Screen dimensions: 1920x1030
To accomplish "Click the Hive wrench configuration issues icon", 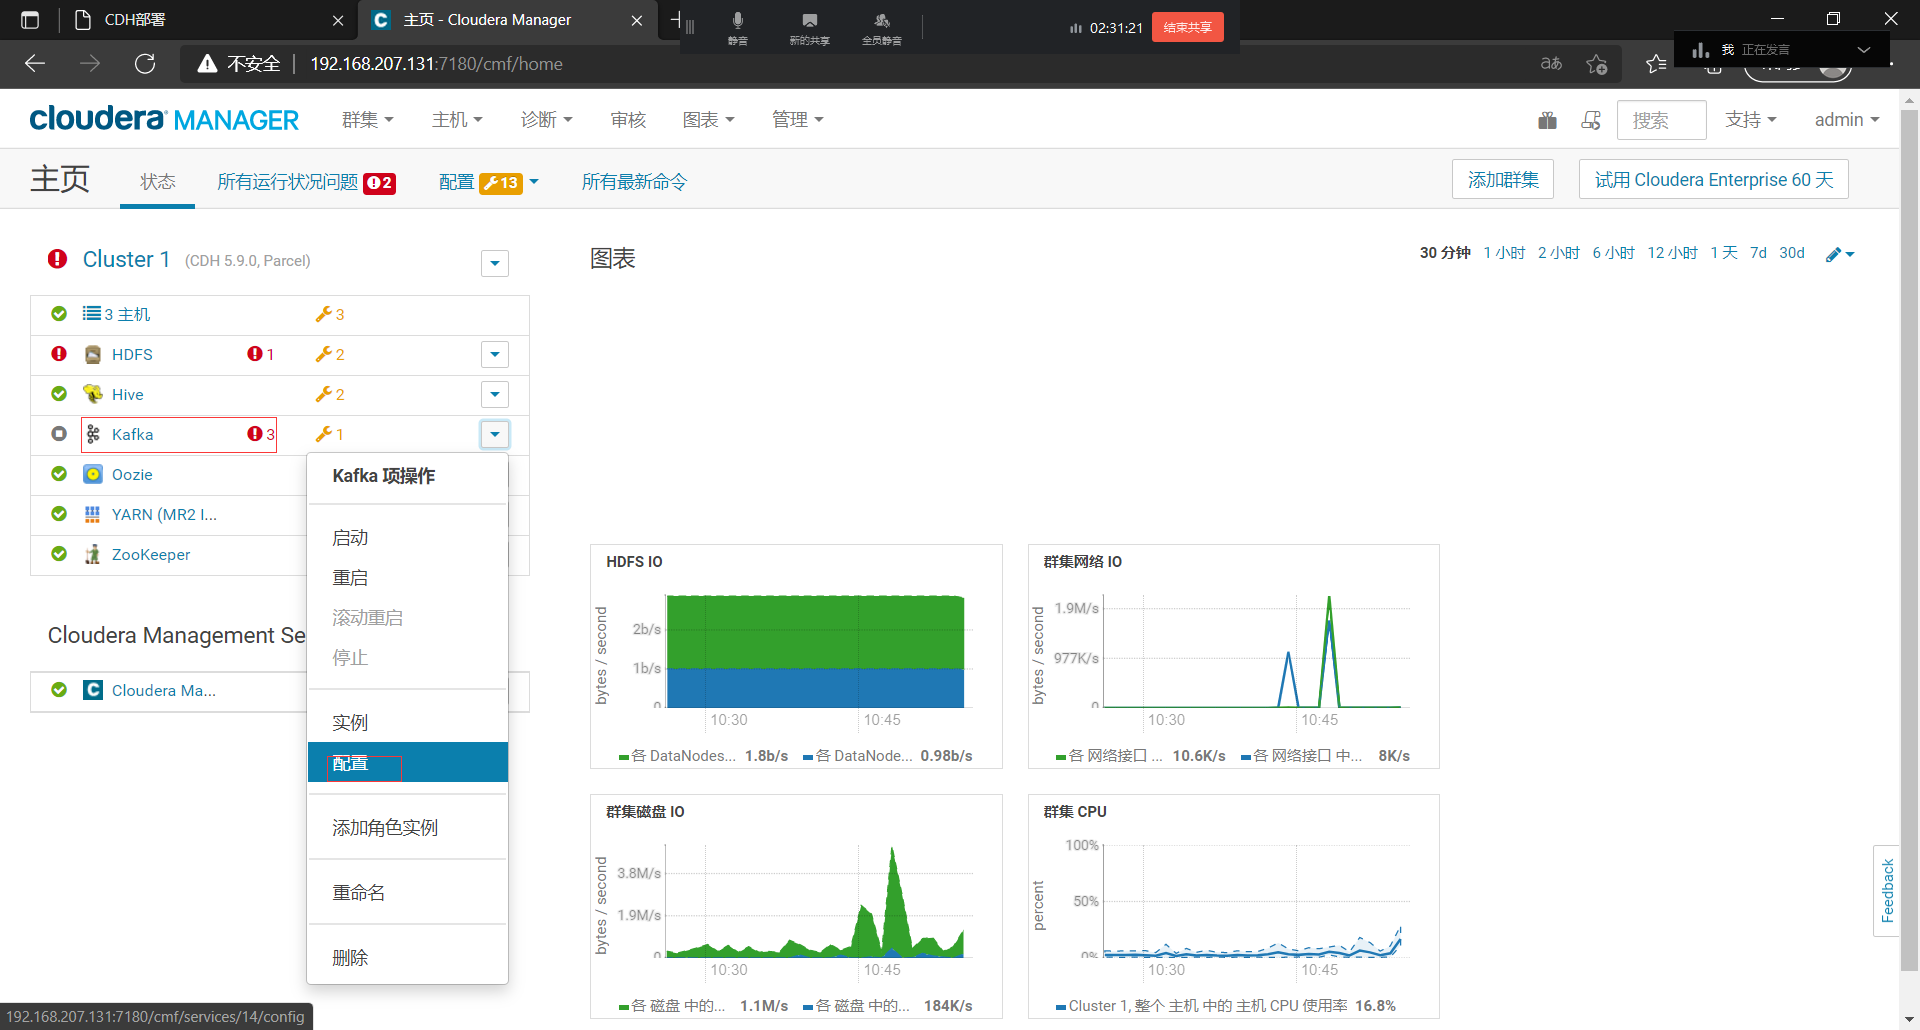I will point(323,394).
